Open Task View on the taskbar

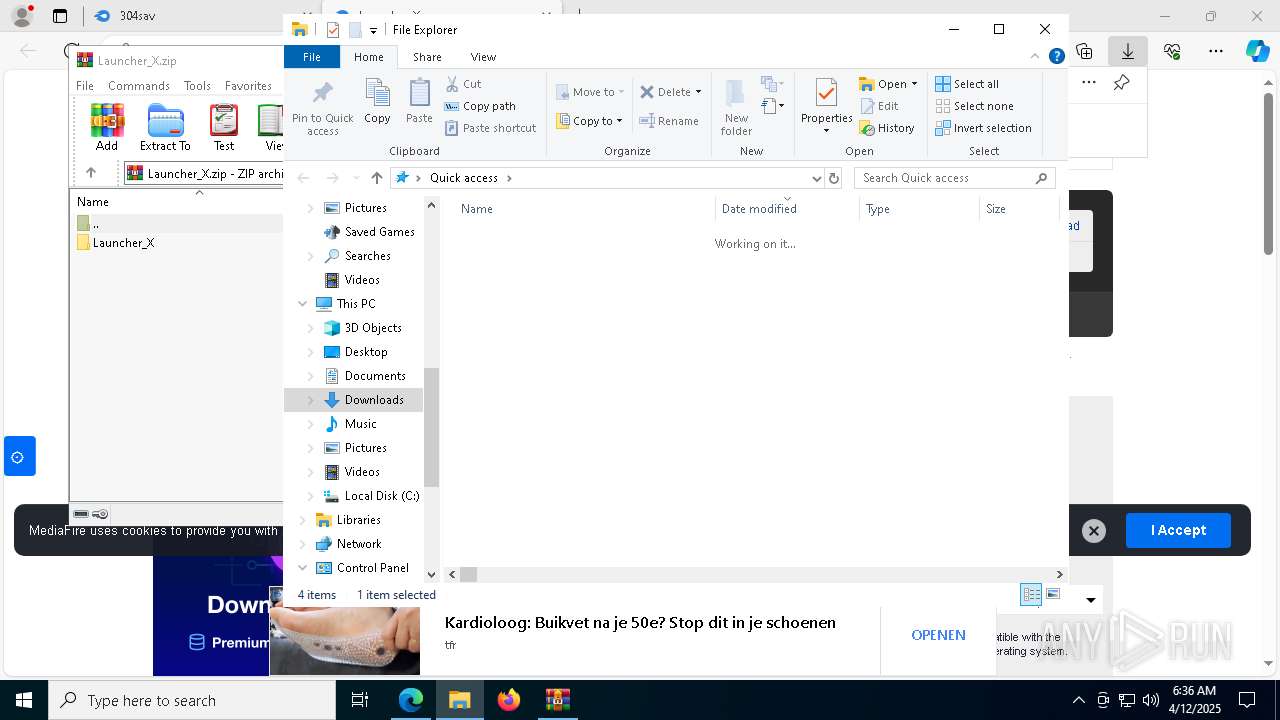click(x=360, y=700)
